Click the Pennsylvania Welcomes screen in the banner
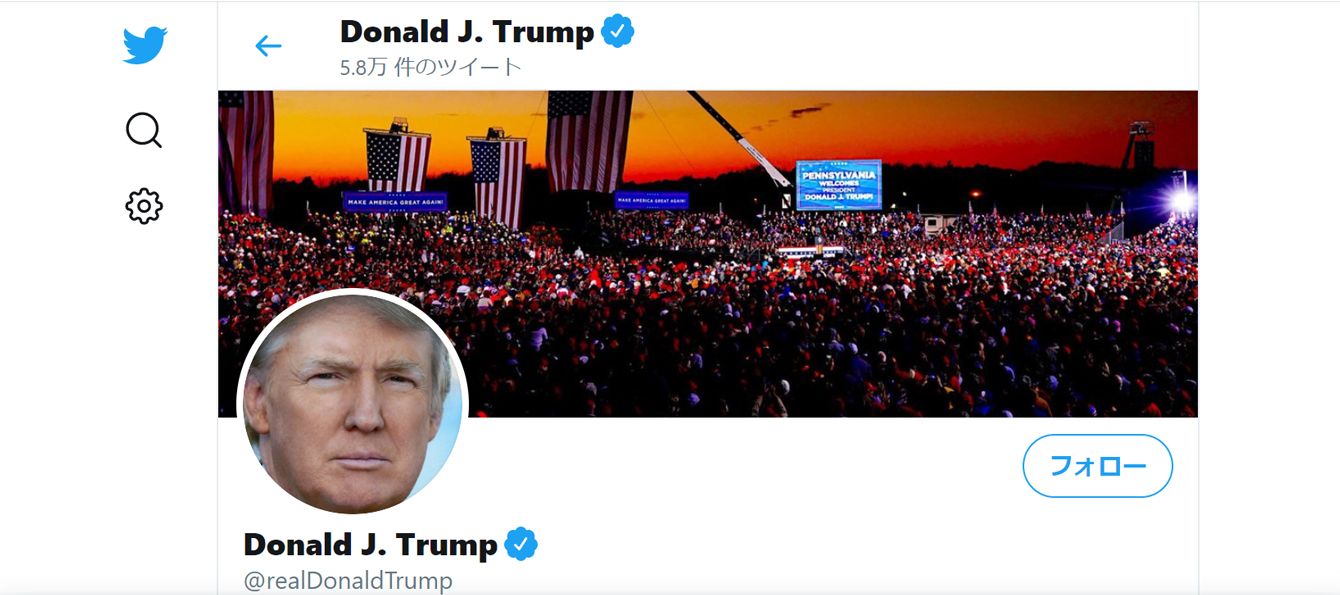 coord(839,184)
